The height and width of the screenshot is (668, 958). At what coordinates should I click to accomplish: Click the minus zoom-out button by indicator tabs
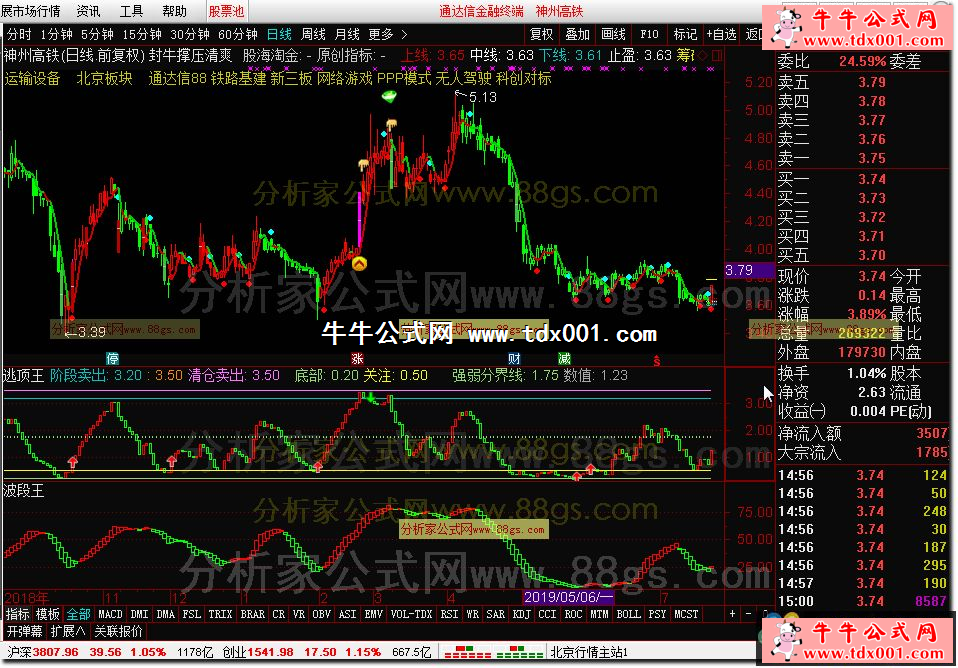point(748,613)
